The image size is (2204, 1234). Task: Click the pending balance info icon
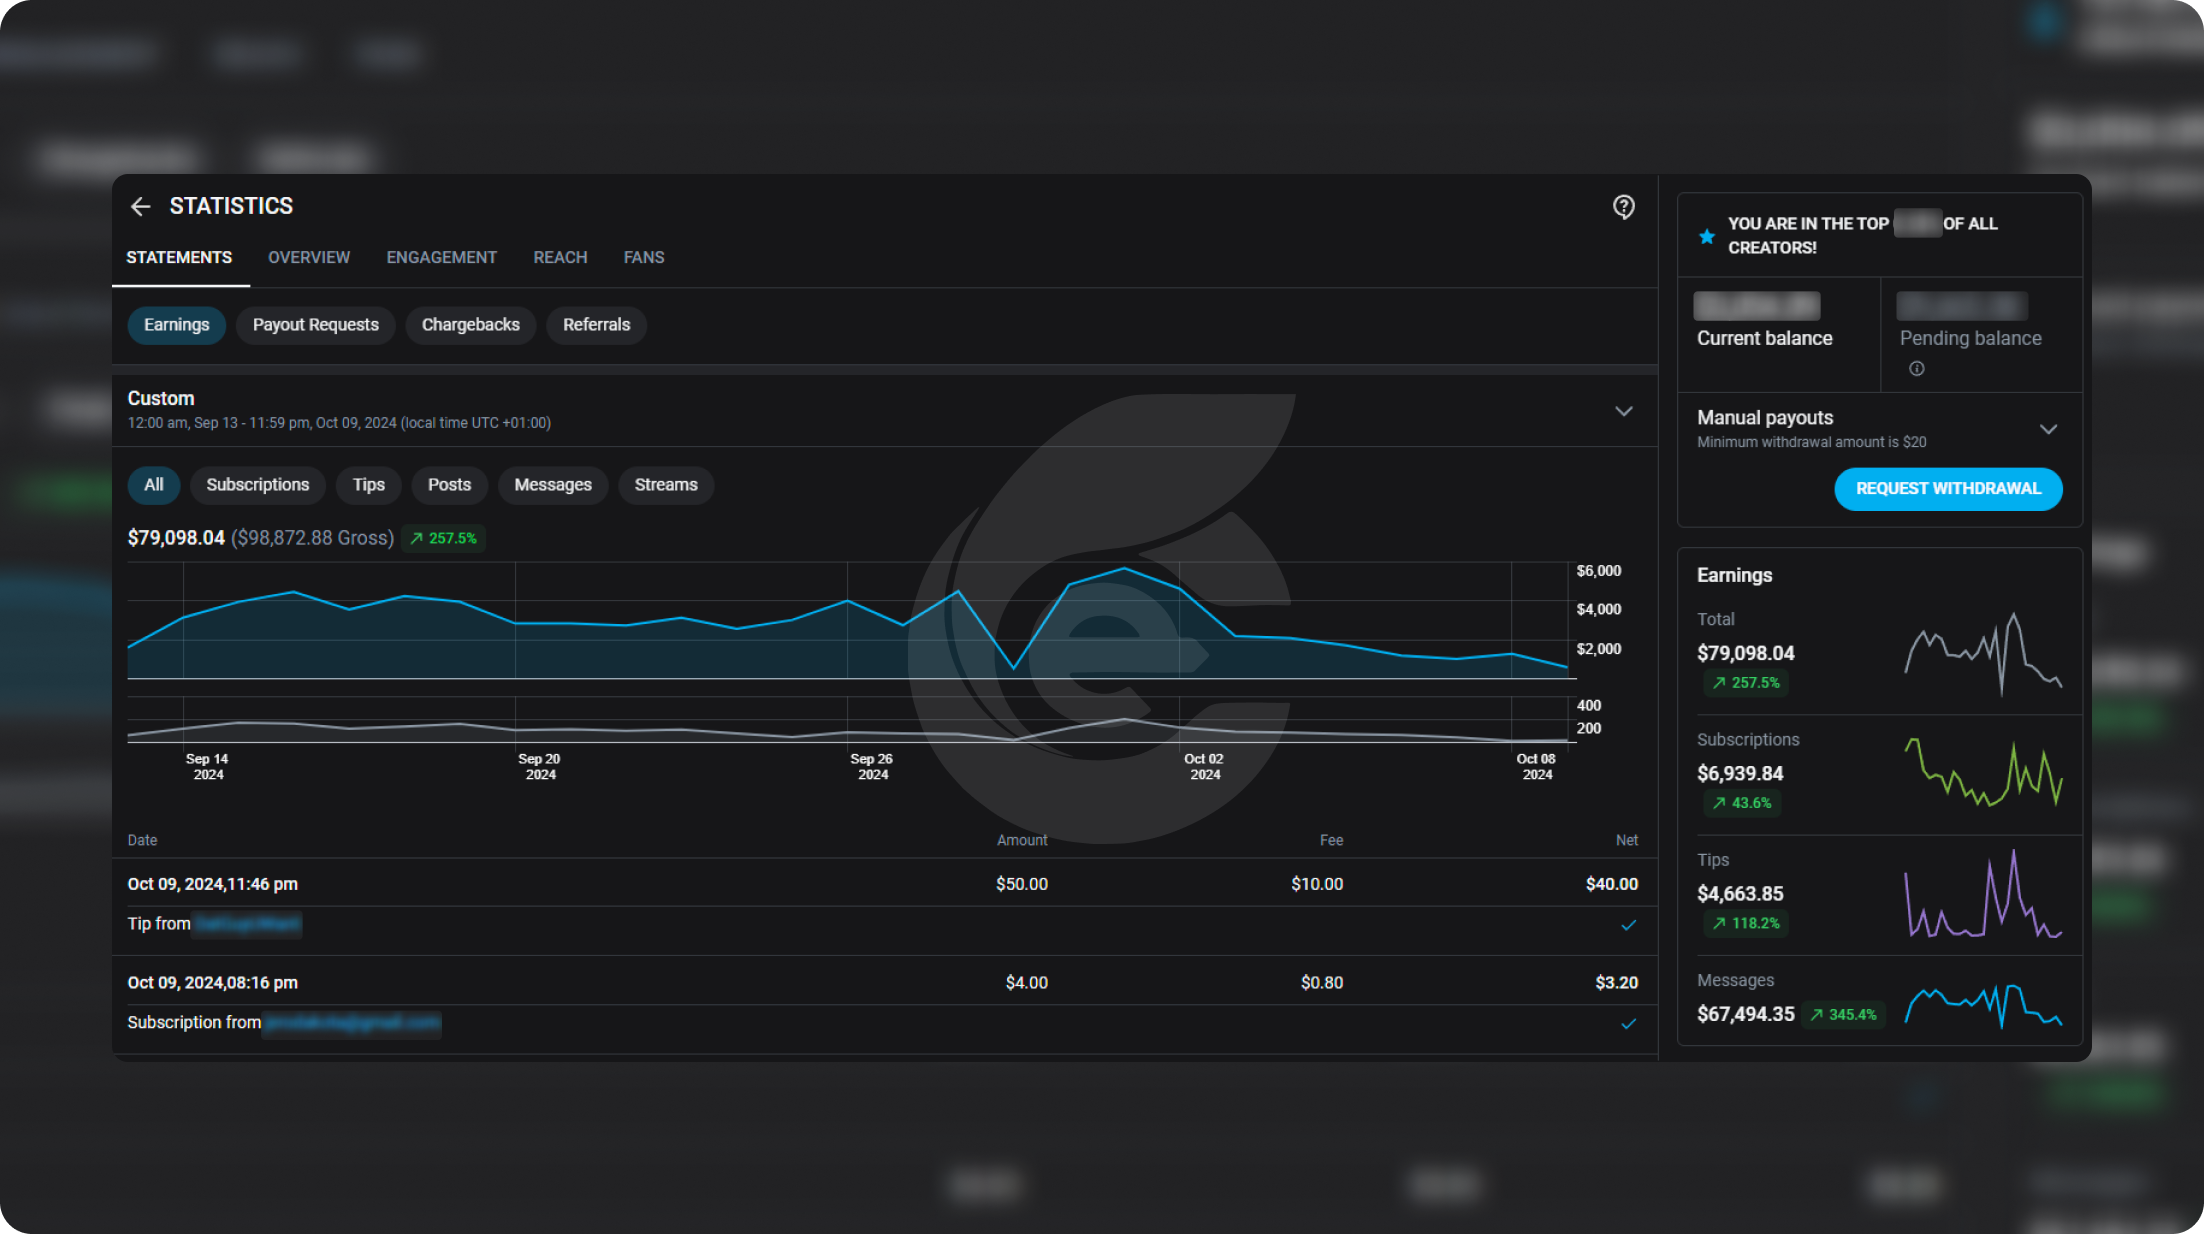(1916, 369)
